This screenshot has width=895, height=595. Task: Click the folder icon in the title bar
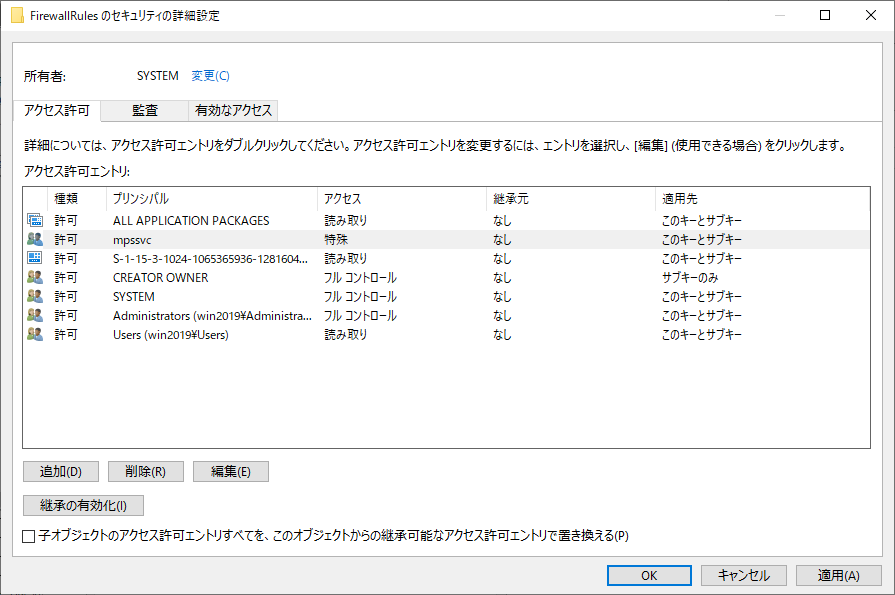(x=17, y=15)
